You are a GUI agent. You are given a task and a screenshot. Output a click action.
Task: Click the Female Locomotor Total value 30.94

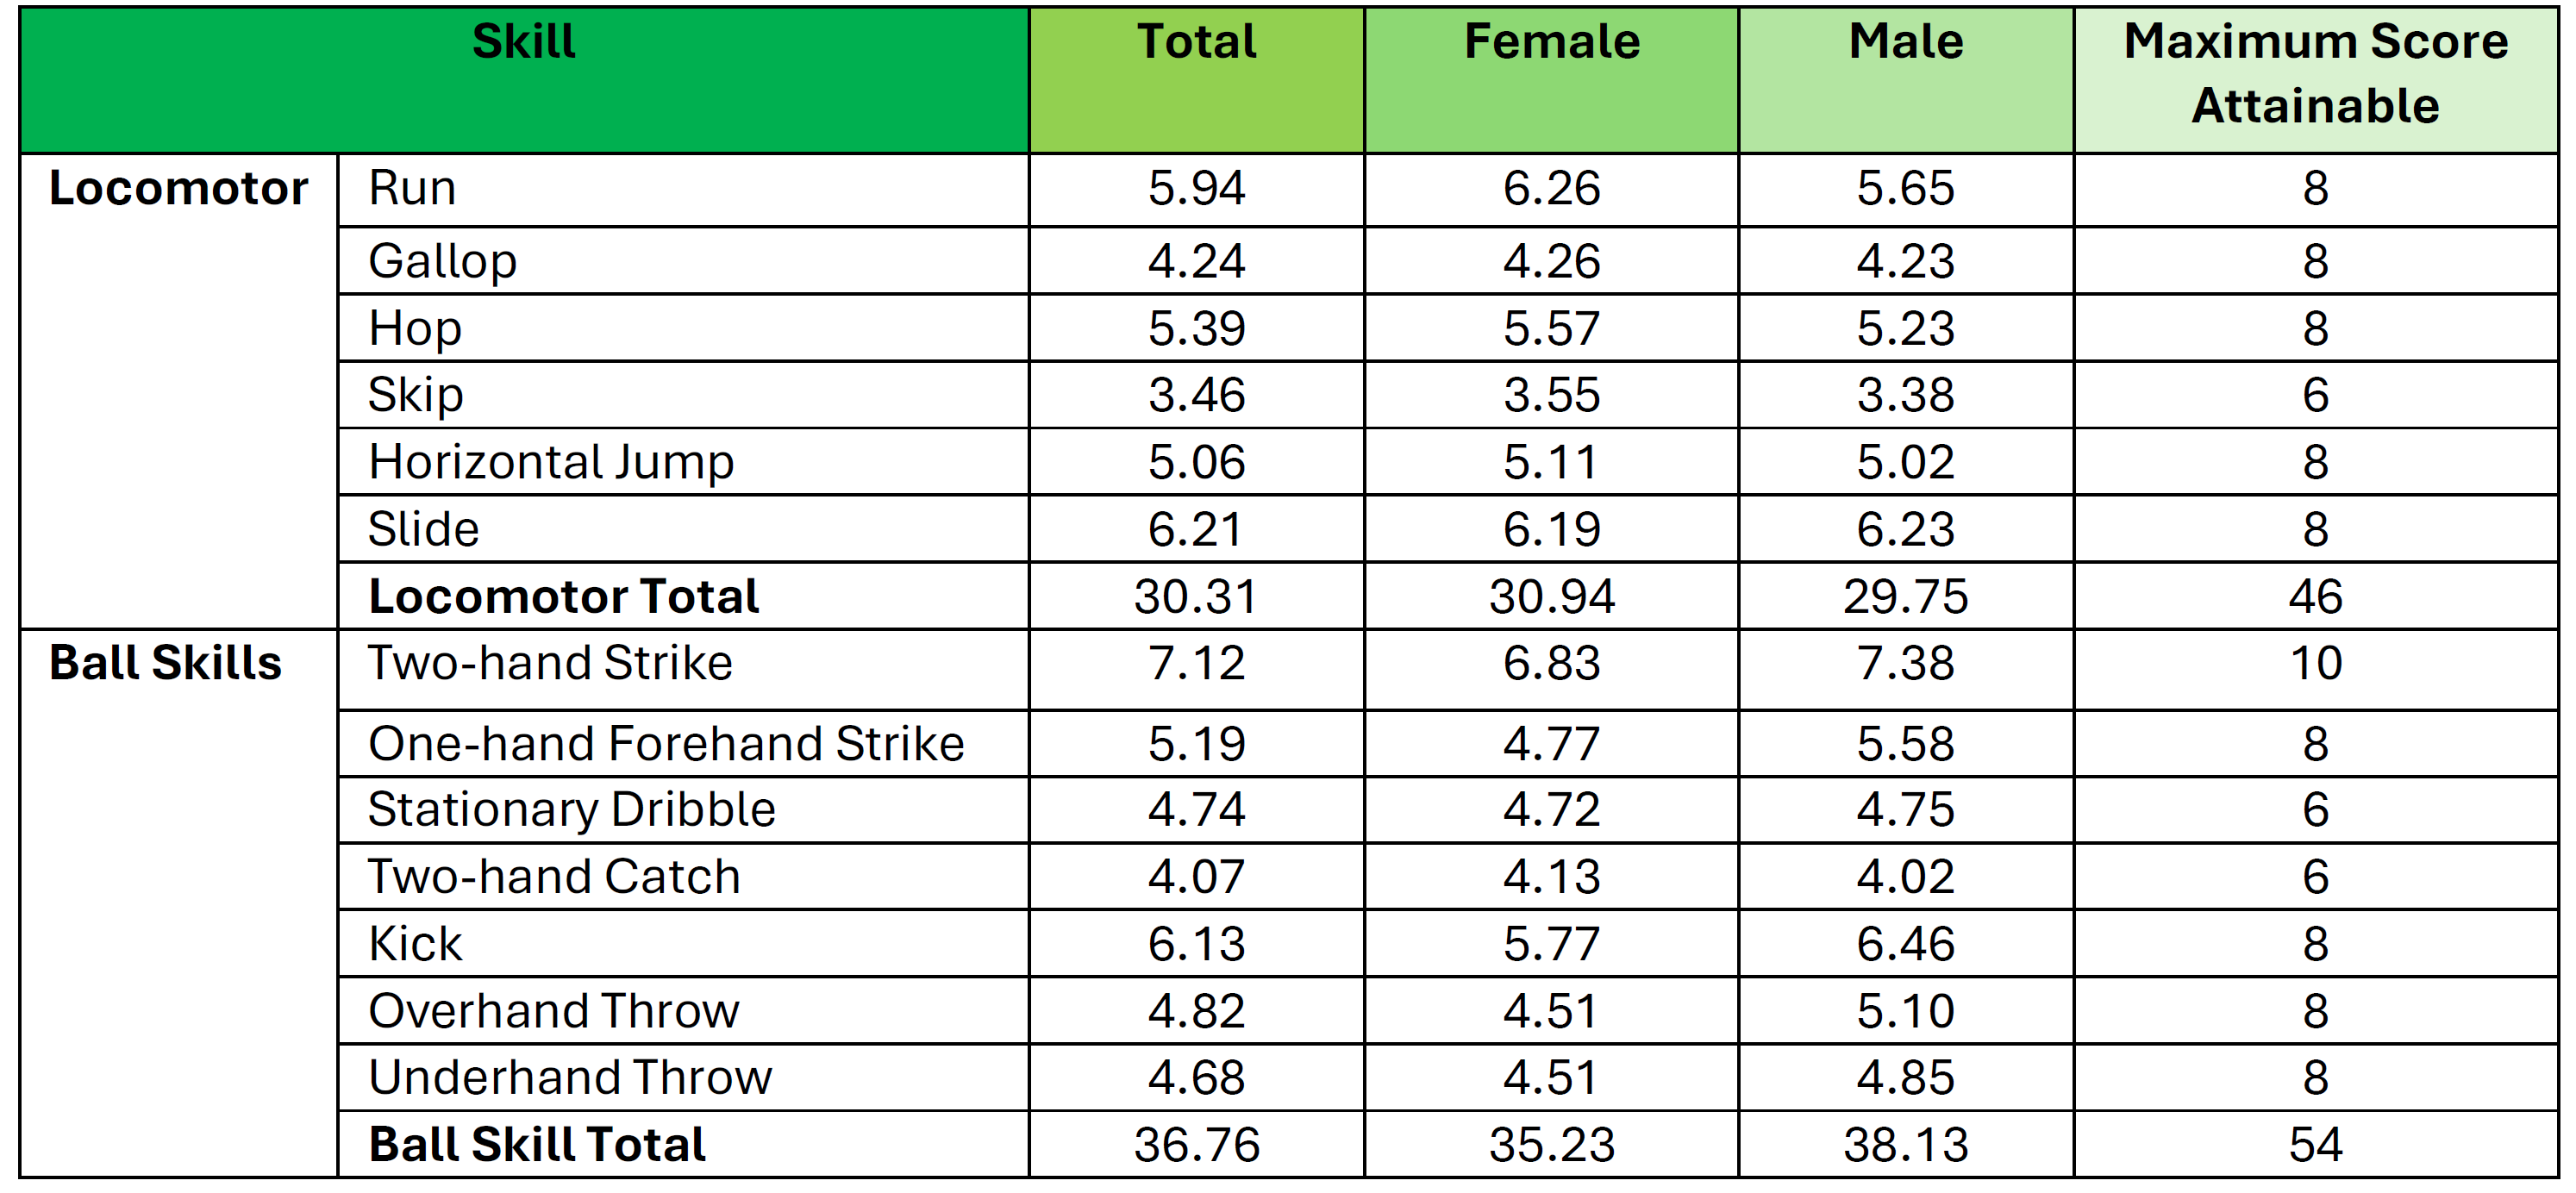coord(1551,596)
